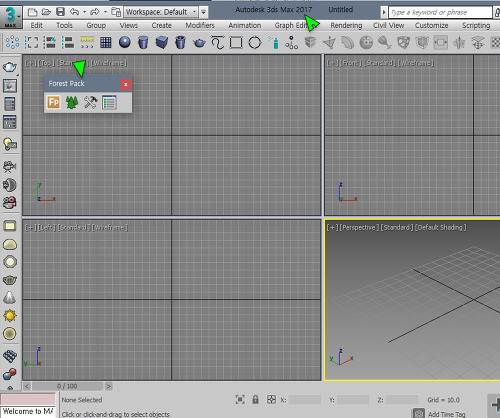Click the red and blue spheres icon in sidebar
500x418 pixels.
coord(10,373)
